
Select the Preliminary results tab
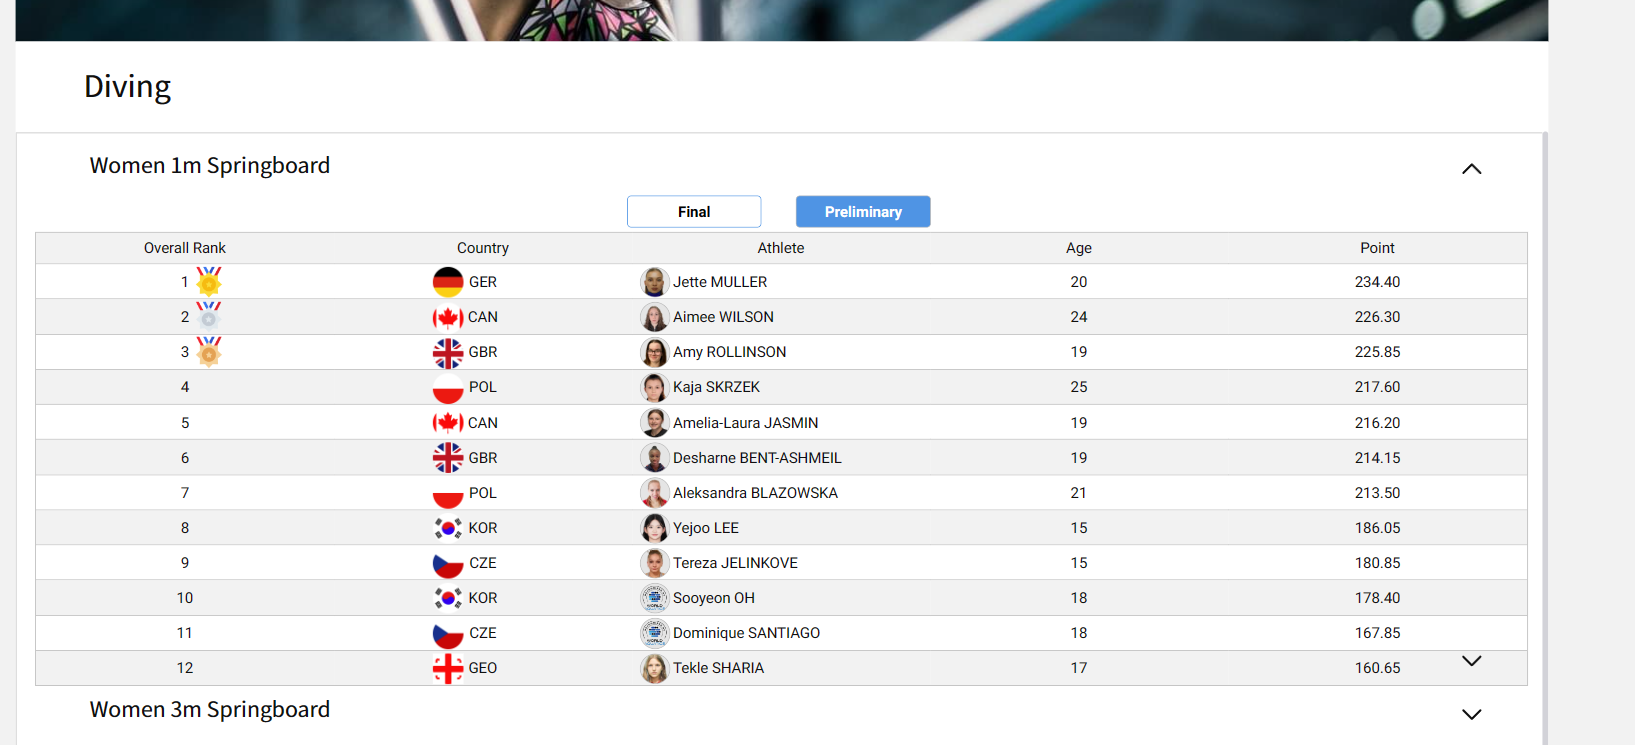point(863,212)
